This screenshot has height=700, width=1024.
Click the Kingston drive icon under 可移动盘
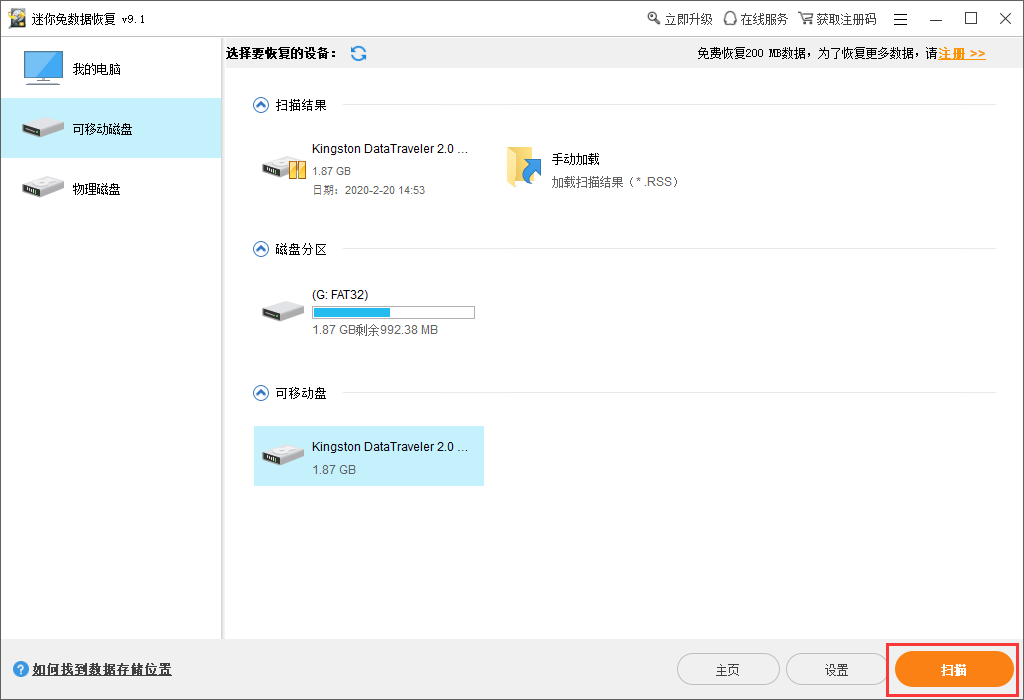283,454
